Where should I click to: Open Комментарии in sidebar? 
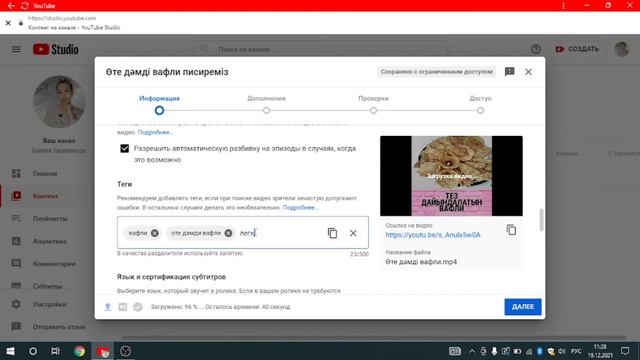click(x=54, y=264)
